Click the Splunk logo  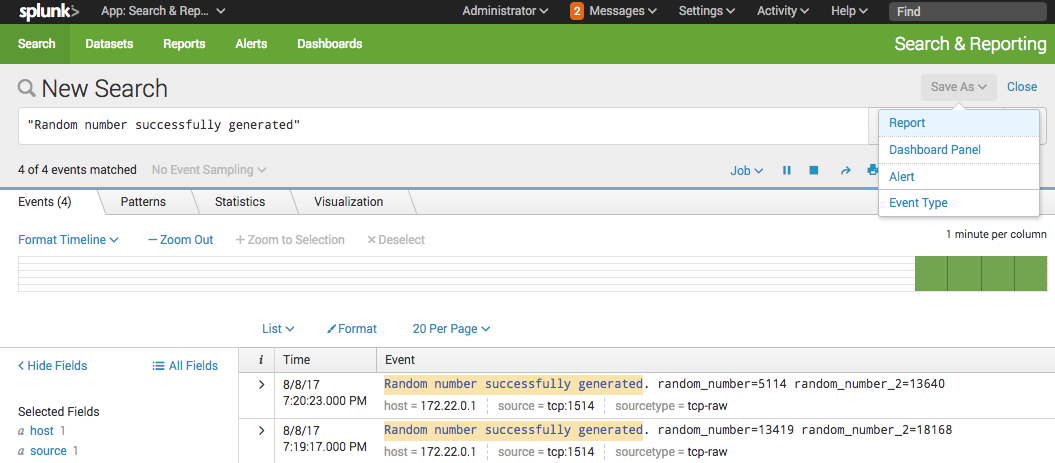click(x=48, y=12)
